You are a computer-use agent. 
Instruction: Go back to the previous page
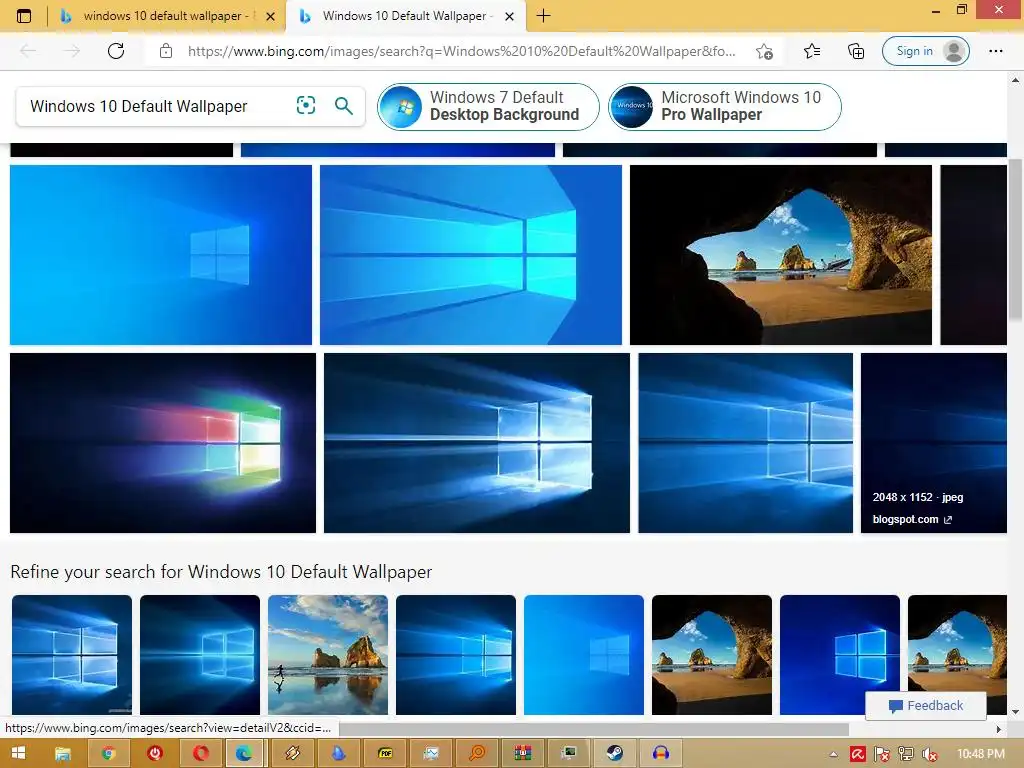[x=28, y=51]
